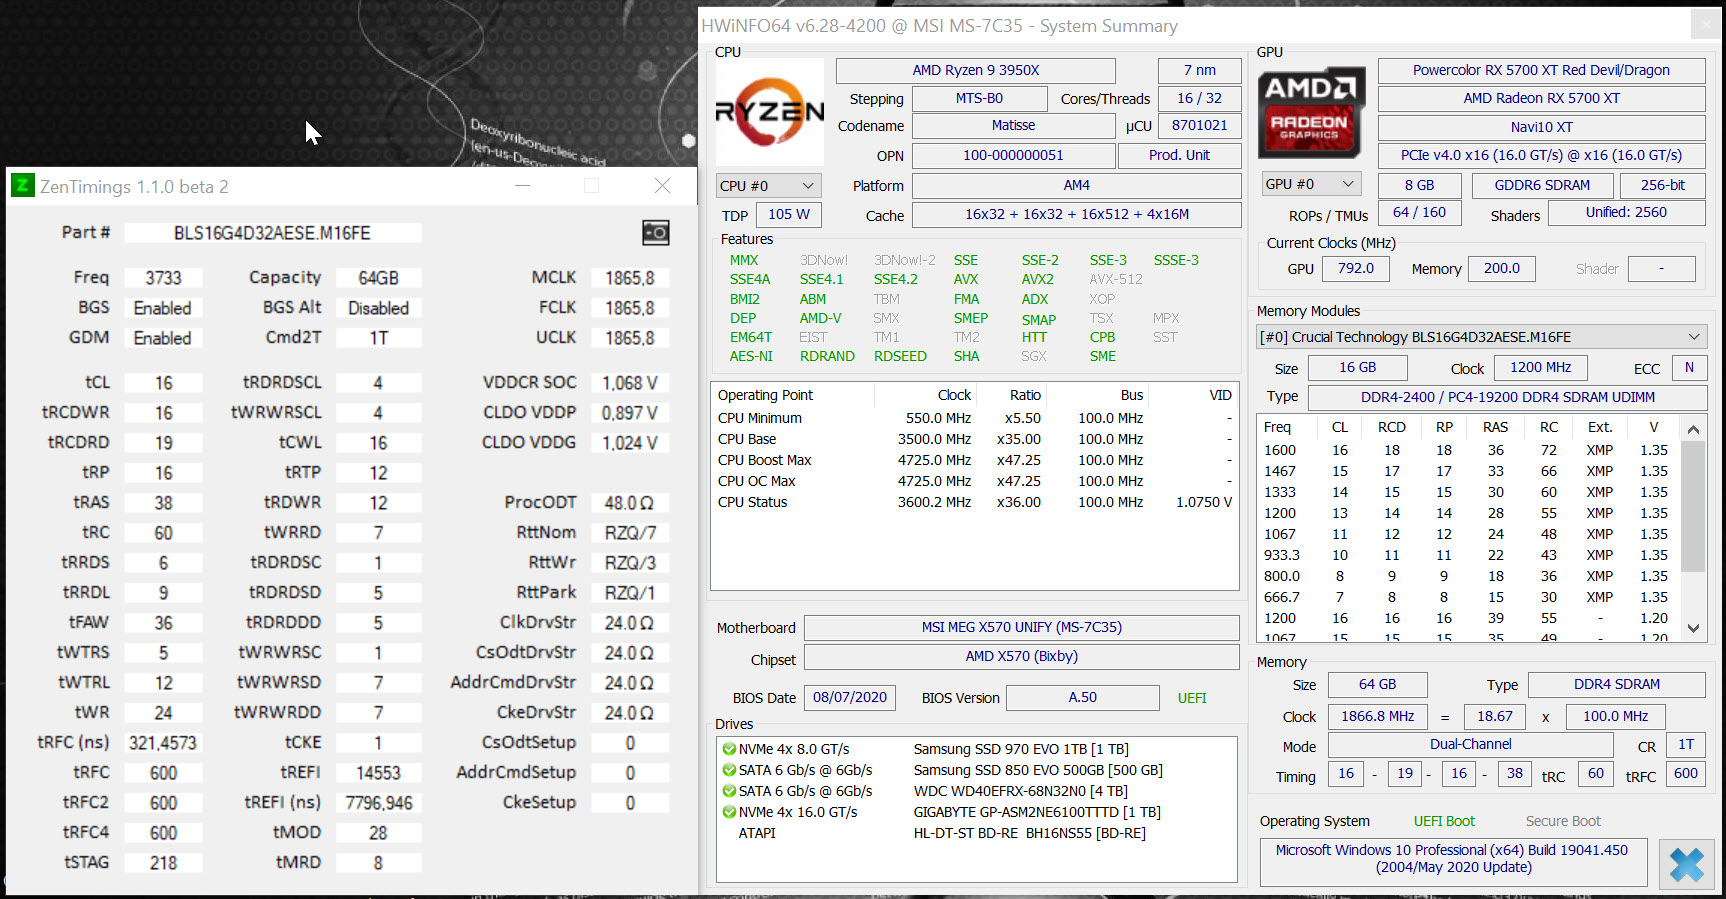The width and height of the screenshot is (1726, 899).
Task: Minimize the ZenTimings window
Action: [522, 186]
